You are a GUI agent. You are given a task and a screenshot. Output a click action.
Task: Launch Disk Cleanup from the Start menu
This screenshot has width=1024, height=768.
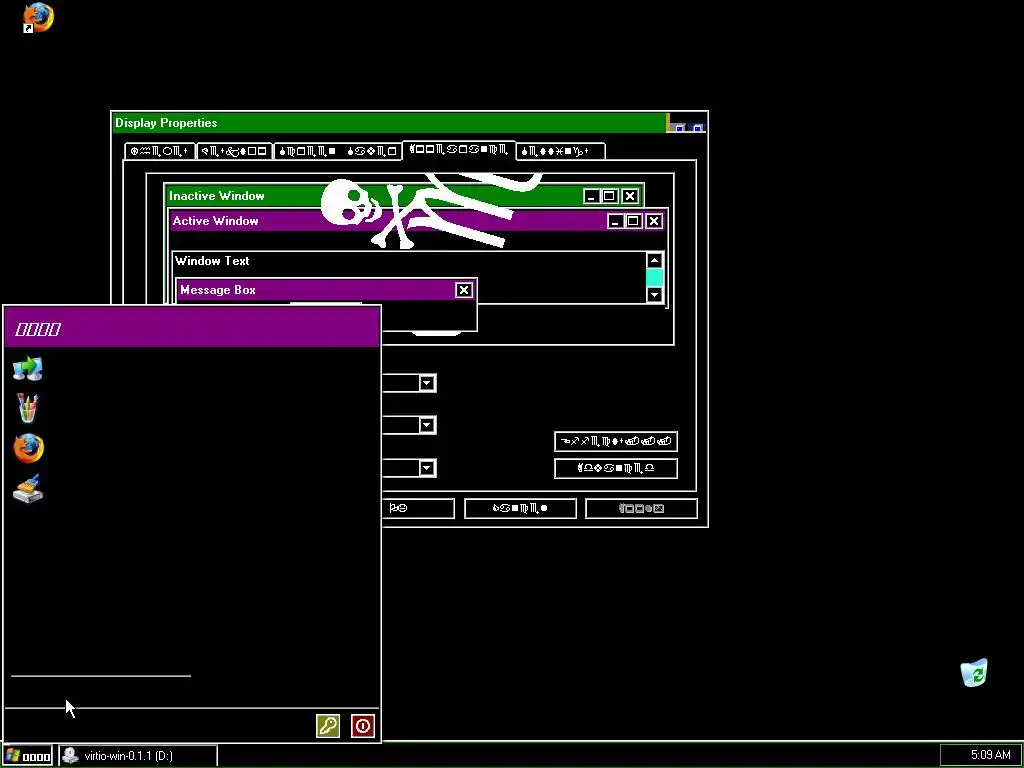(x=28, y=488)
